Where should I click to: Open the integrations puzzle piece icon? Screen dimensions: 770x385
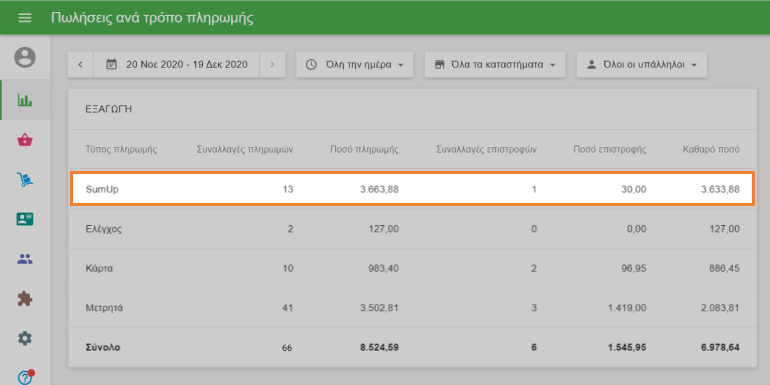(x=25, y=299)
